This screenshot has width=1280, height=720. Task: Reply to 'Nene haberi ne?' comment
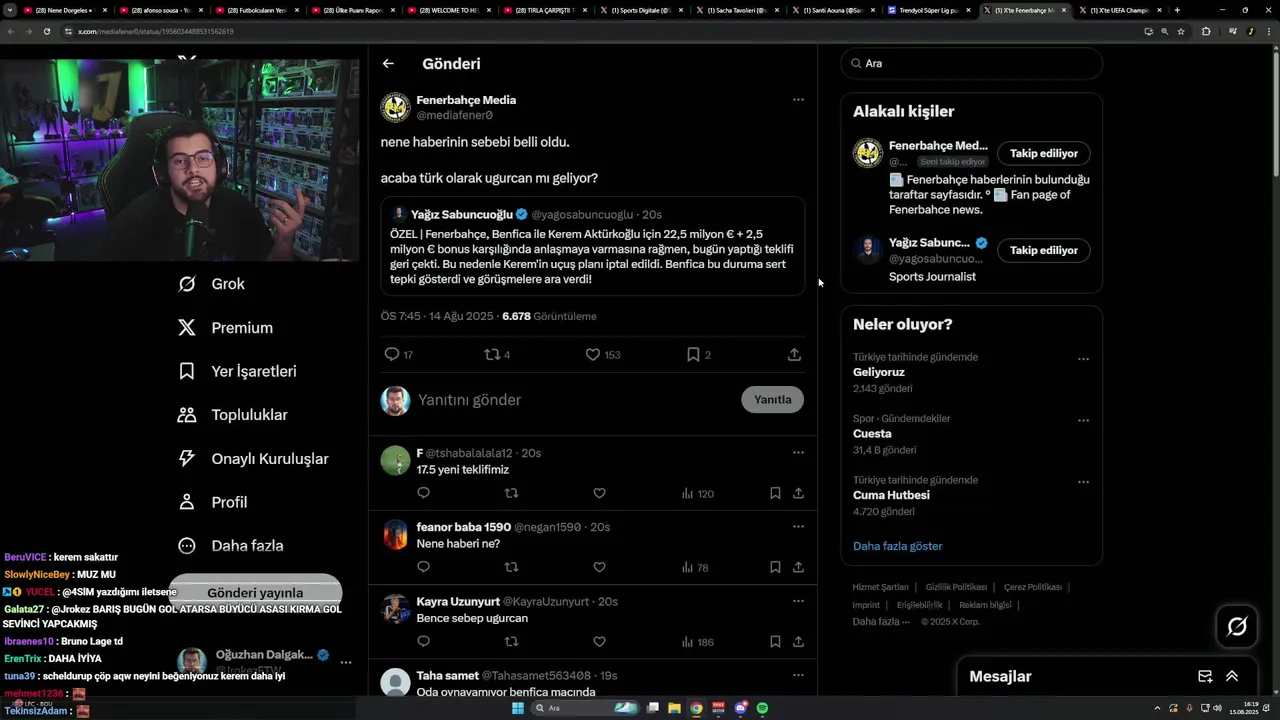(423, 567)
